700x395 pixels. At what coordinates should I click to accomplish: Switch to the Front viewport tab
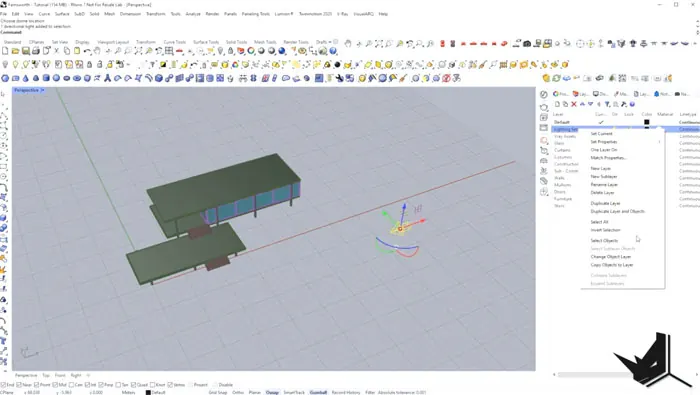60,375
